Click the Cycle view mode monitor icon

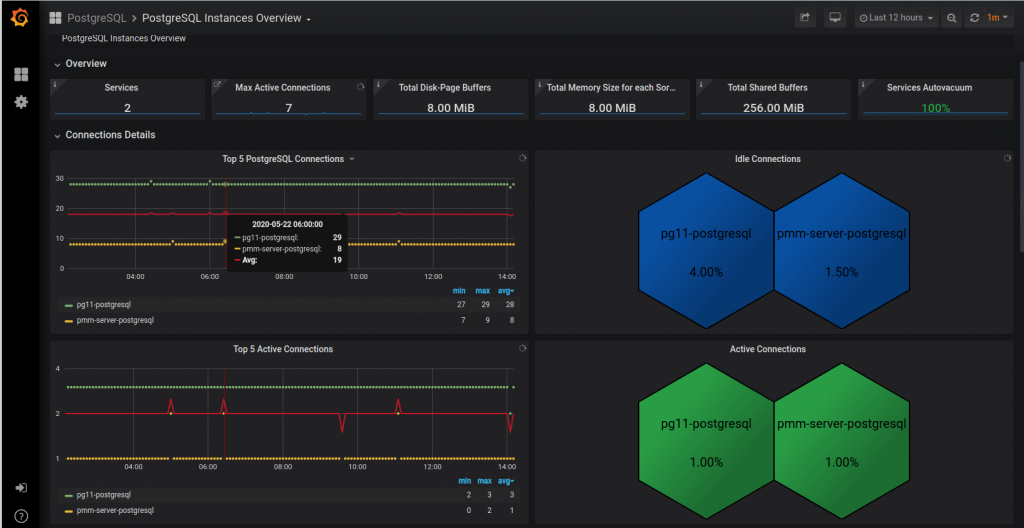tap(835, 18)
